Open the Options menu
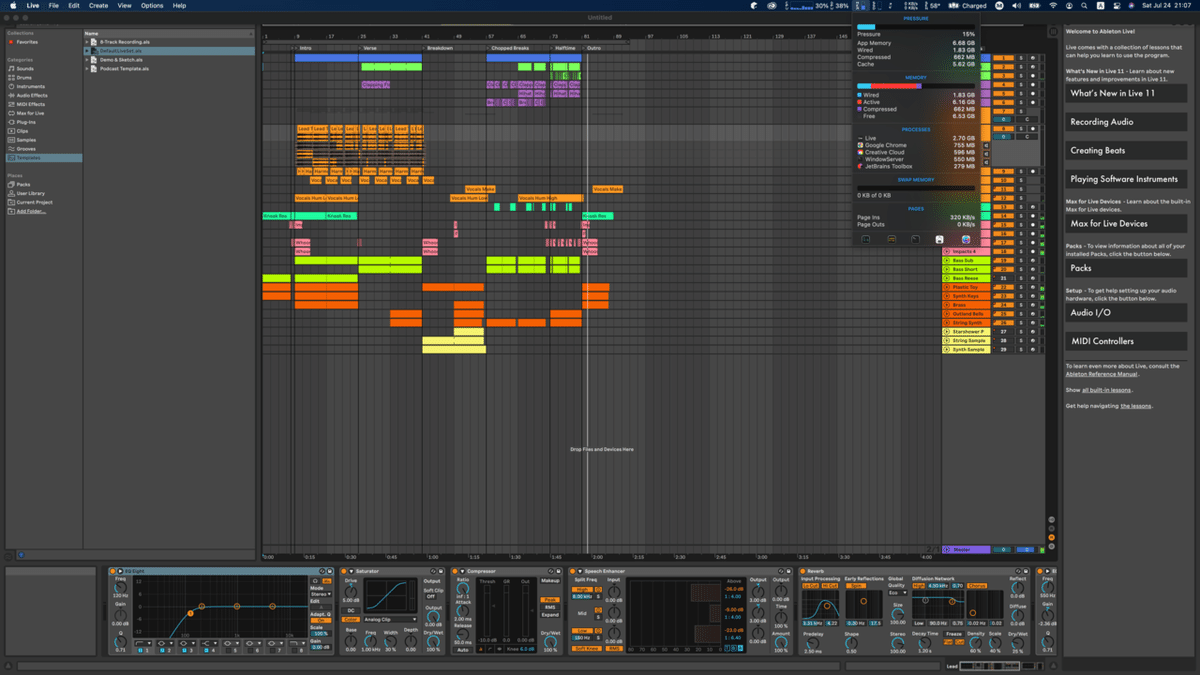Screen dimensions: 1200x675 coord(152,5)
